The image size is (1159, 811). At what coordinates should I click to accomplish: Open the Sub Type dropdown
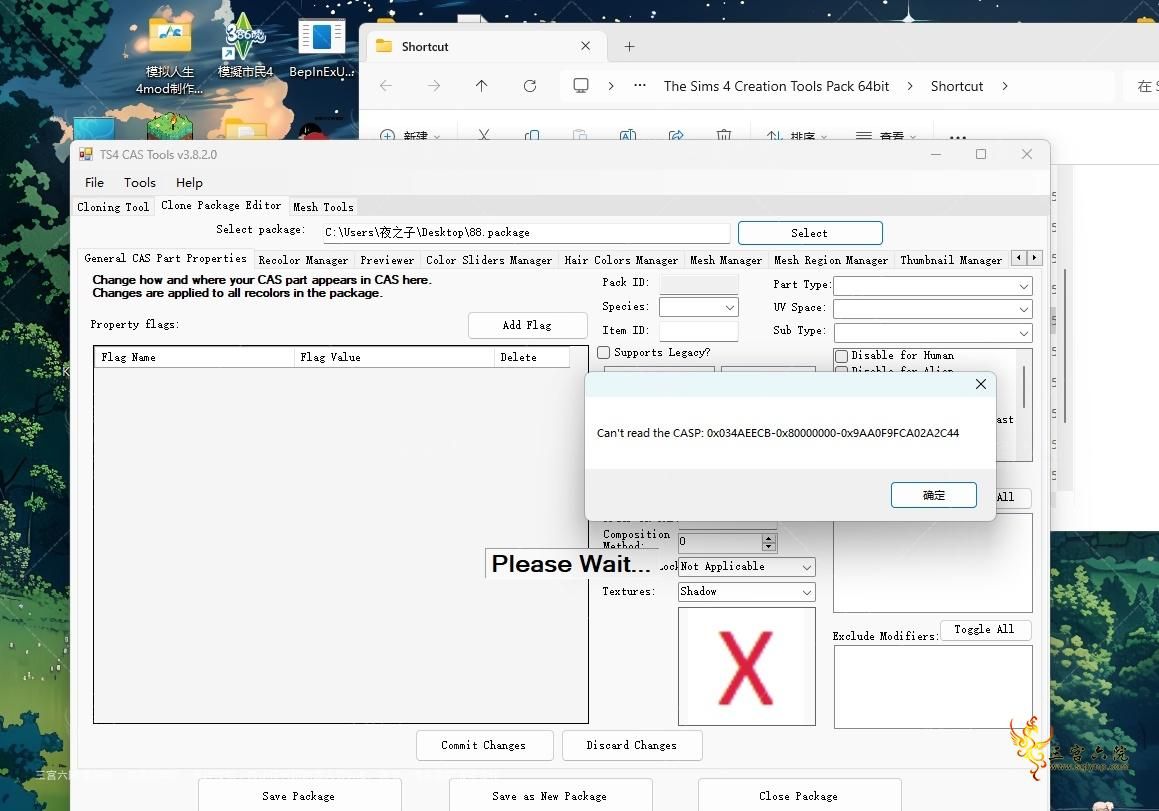click(1024, 333)
